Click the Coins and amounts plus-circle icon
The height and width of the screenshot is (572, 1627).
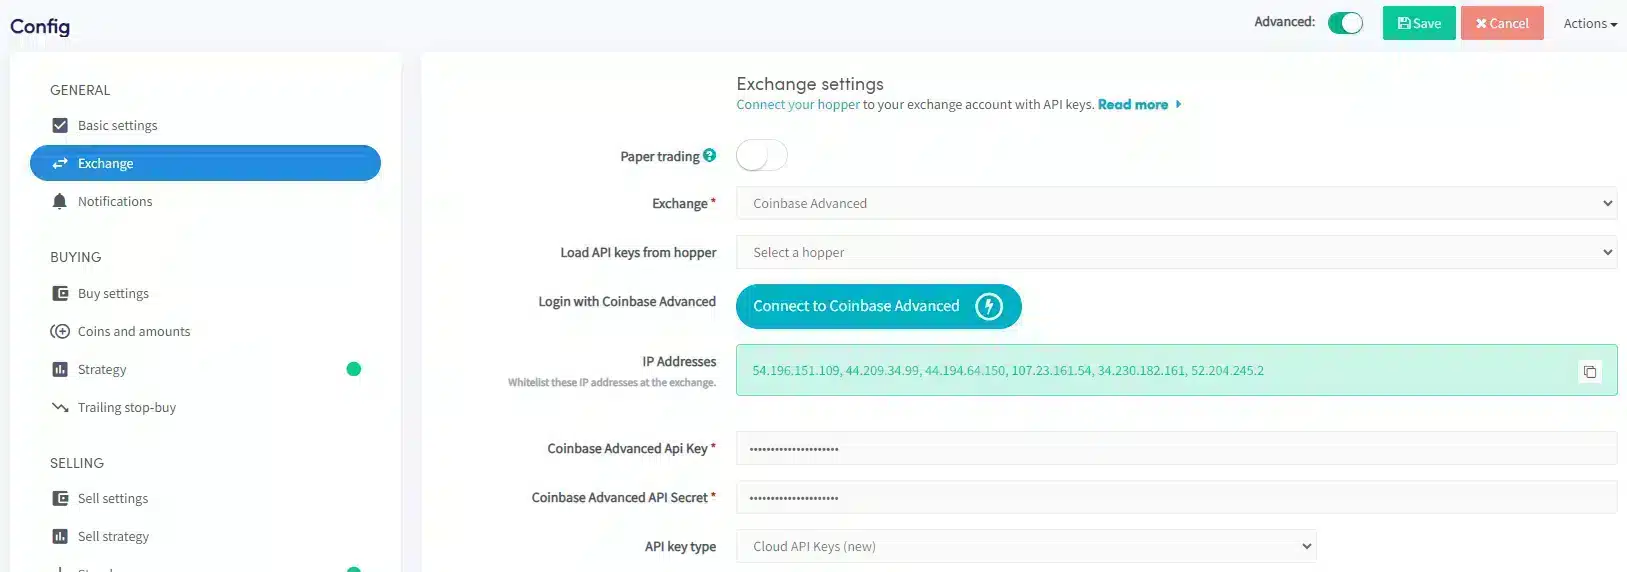[60, 331]
